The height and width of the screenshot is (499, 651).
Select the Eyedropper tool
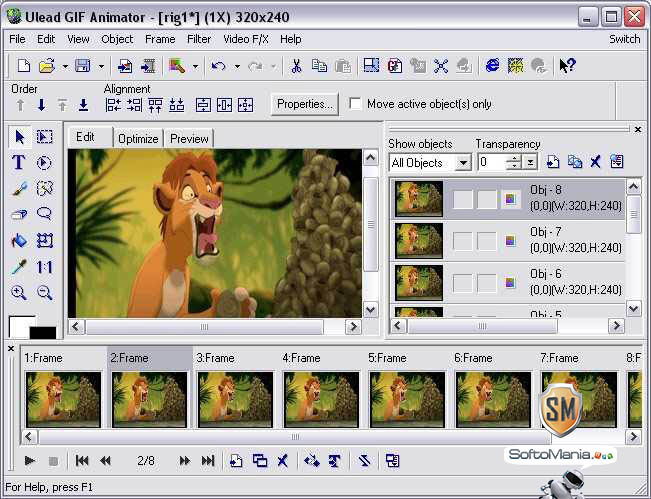pos(19,267)
